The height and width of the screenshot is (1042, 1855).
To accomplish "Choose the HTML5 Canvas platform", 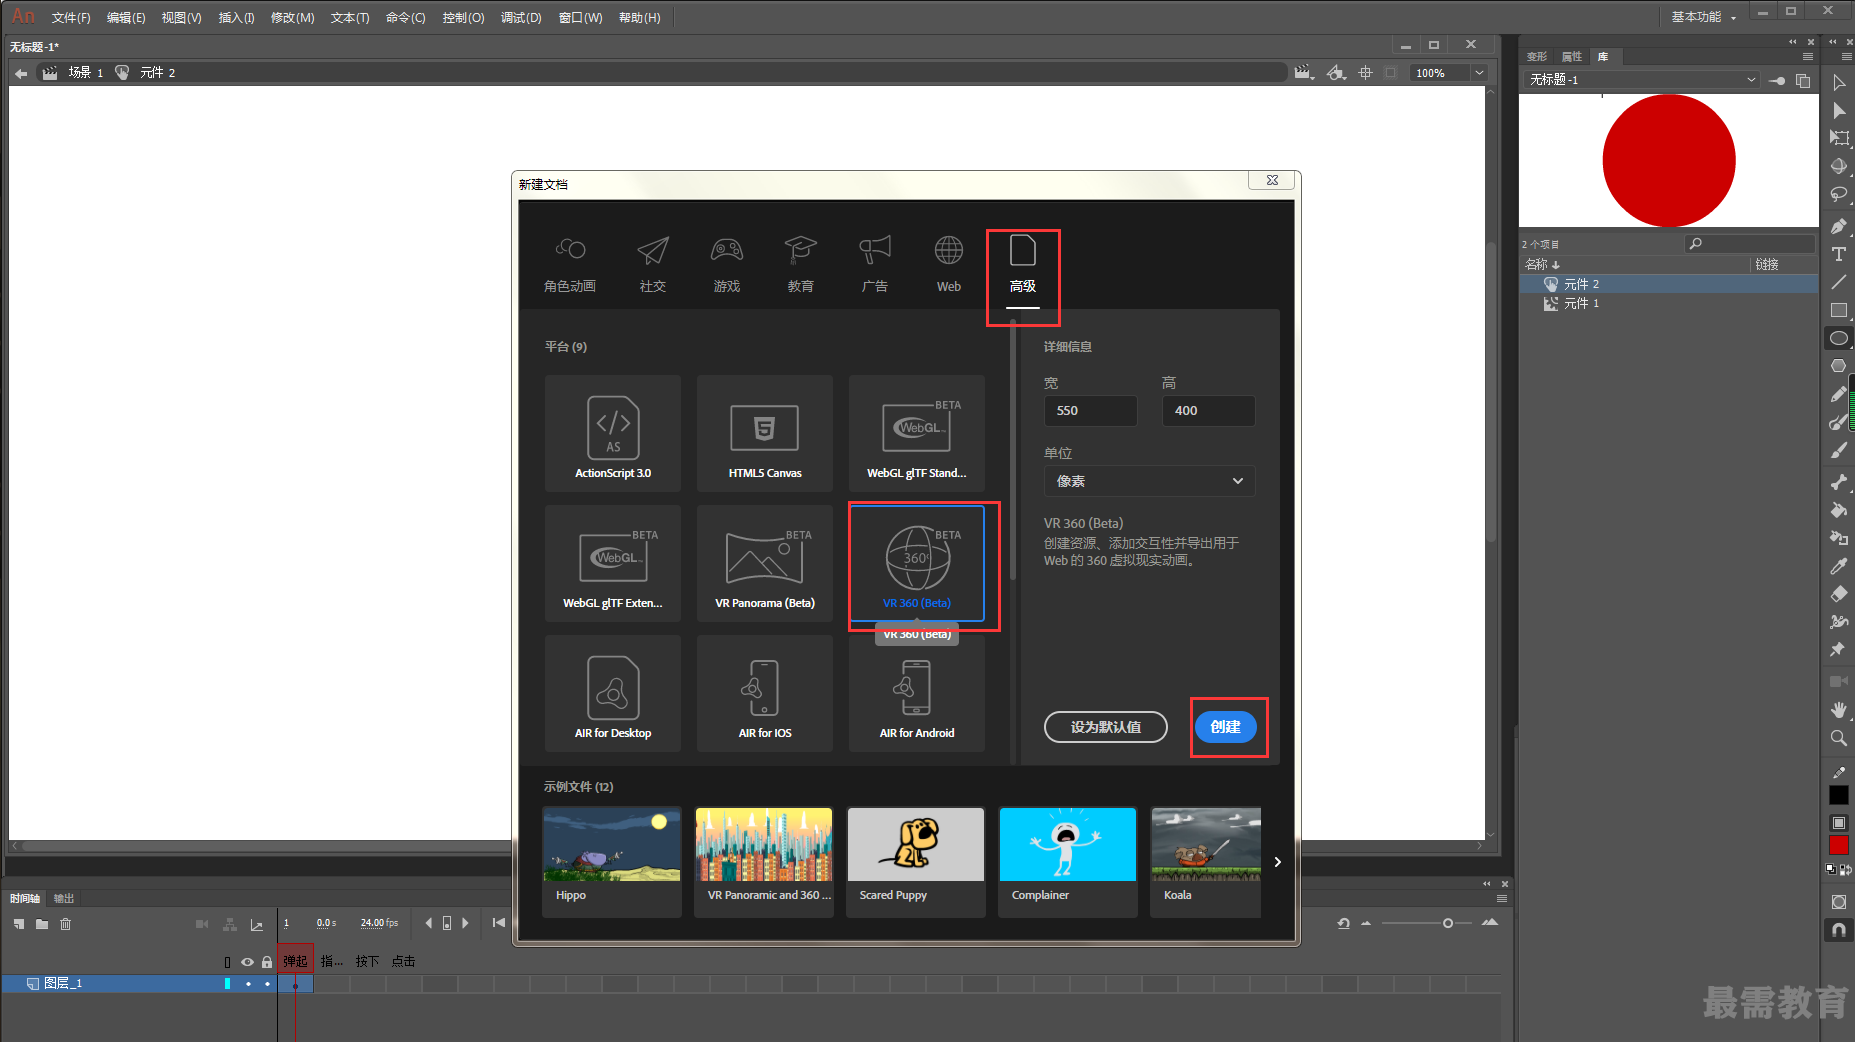I will click(765, 433).
